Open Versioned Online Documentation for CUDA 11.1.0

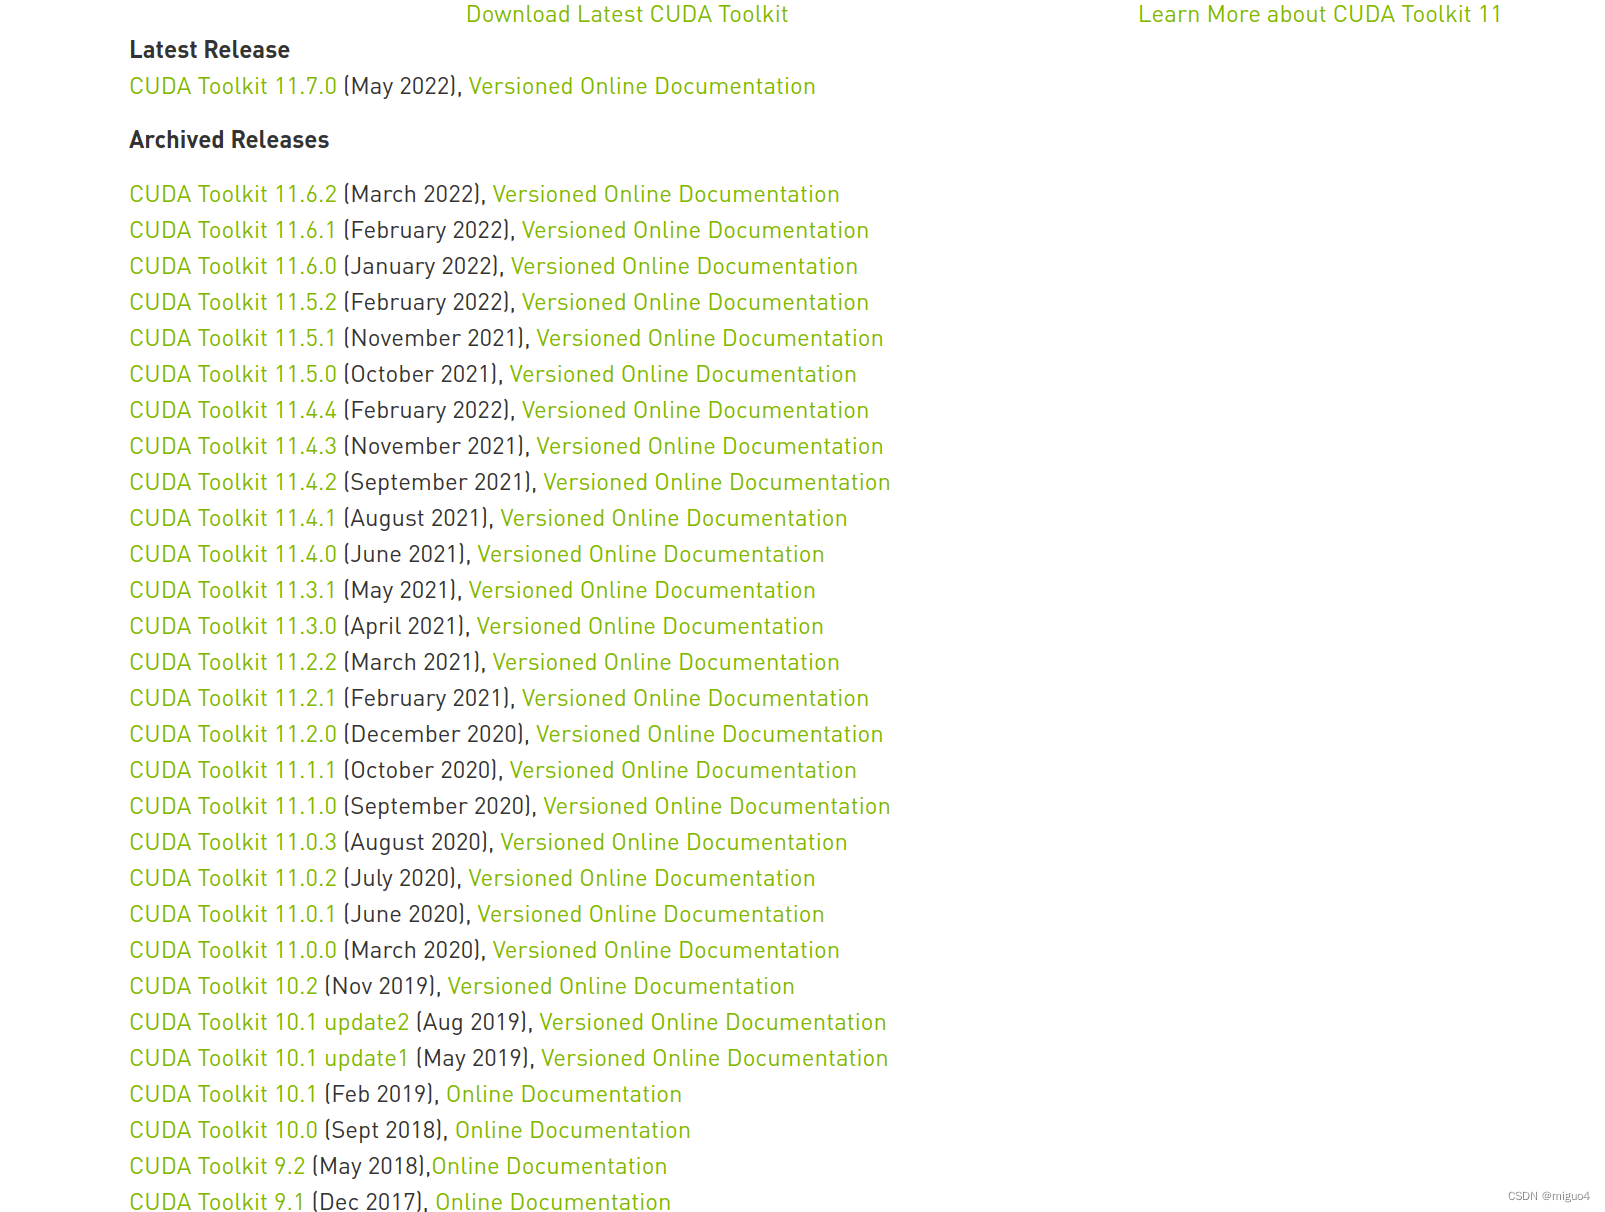coord(717,806)
